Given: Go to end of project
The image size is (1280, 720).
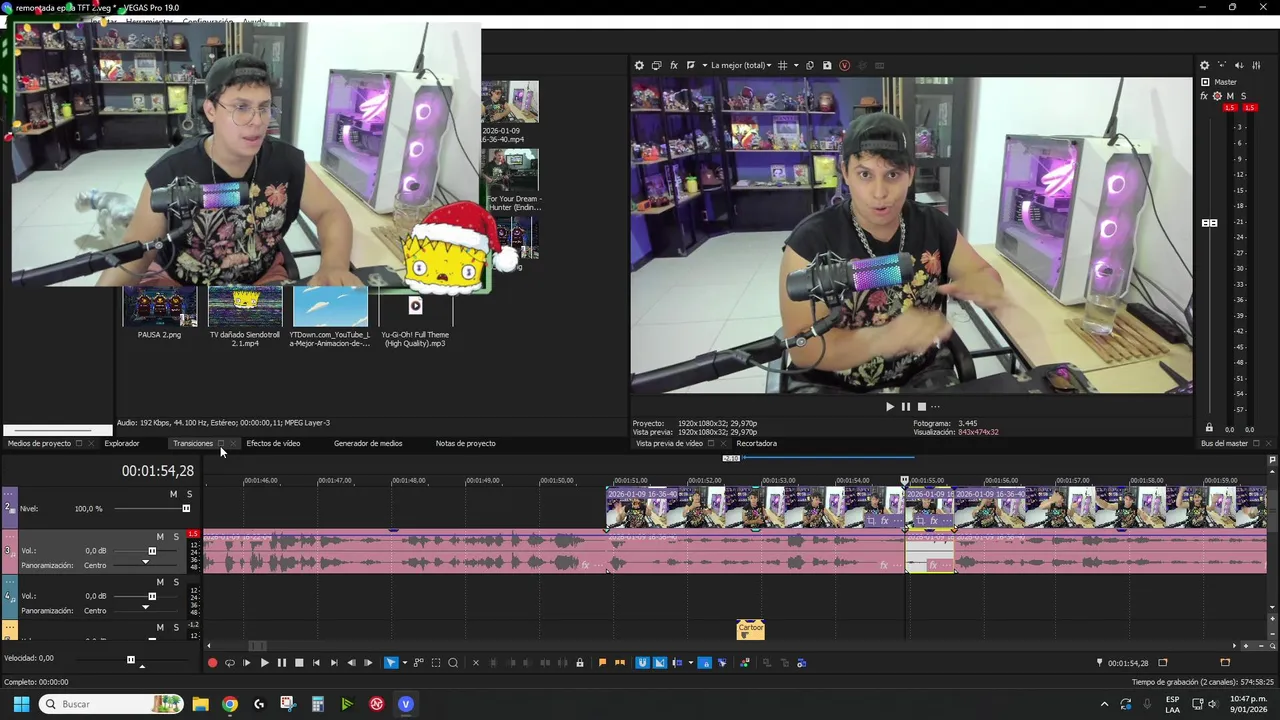Looking at the screenshot, I should 334,662.
